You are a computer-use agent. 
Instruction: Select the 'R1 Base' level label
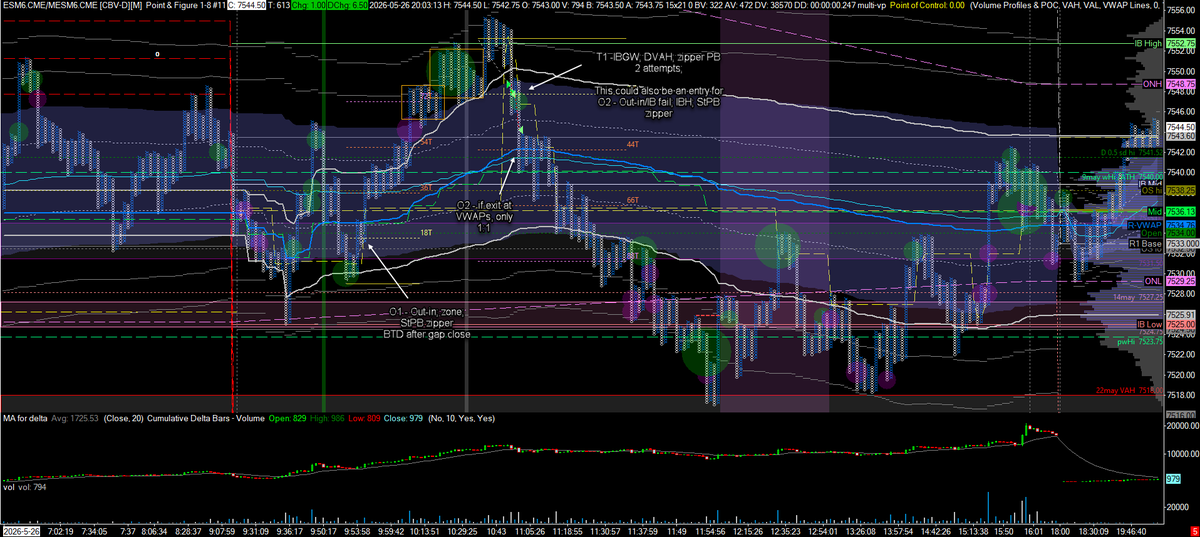coord(1146,243)
